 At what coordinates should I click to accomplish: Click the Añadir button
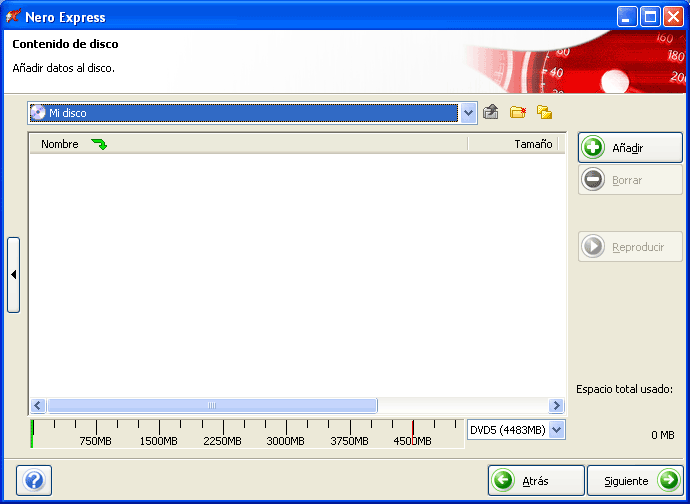630,147
